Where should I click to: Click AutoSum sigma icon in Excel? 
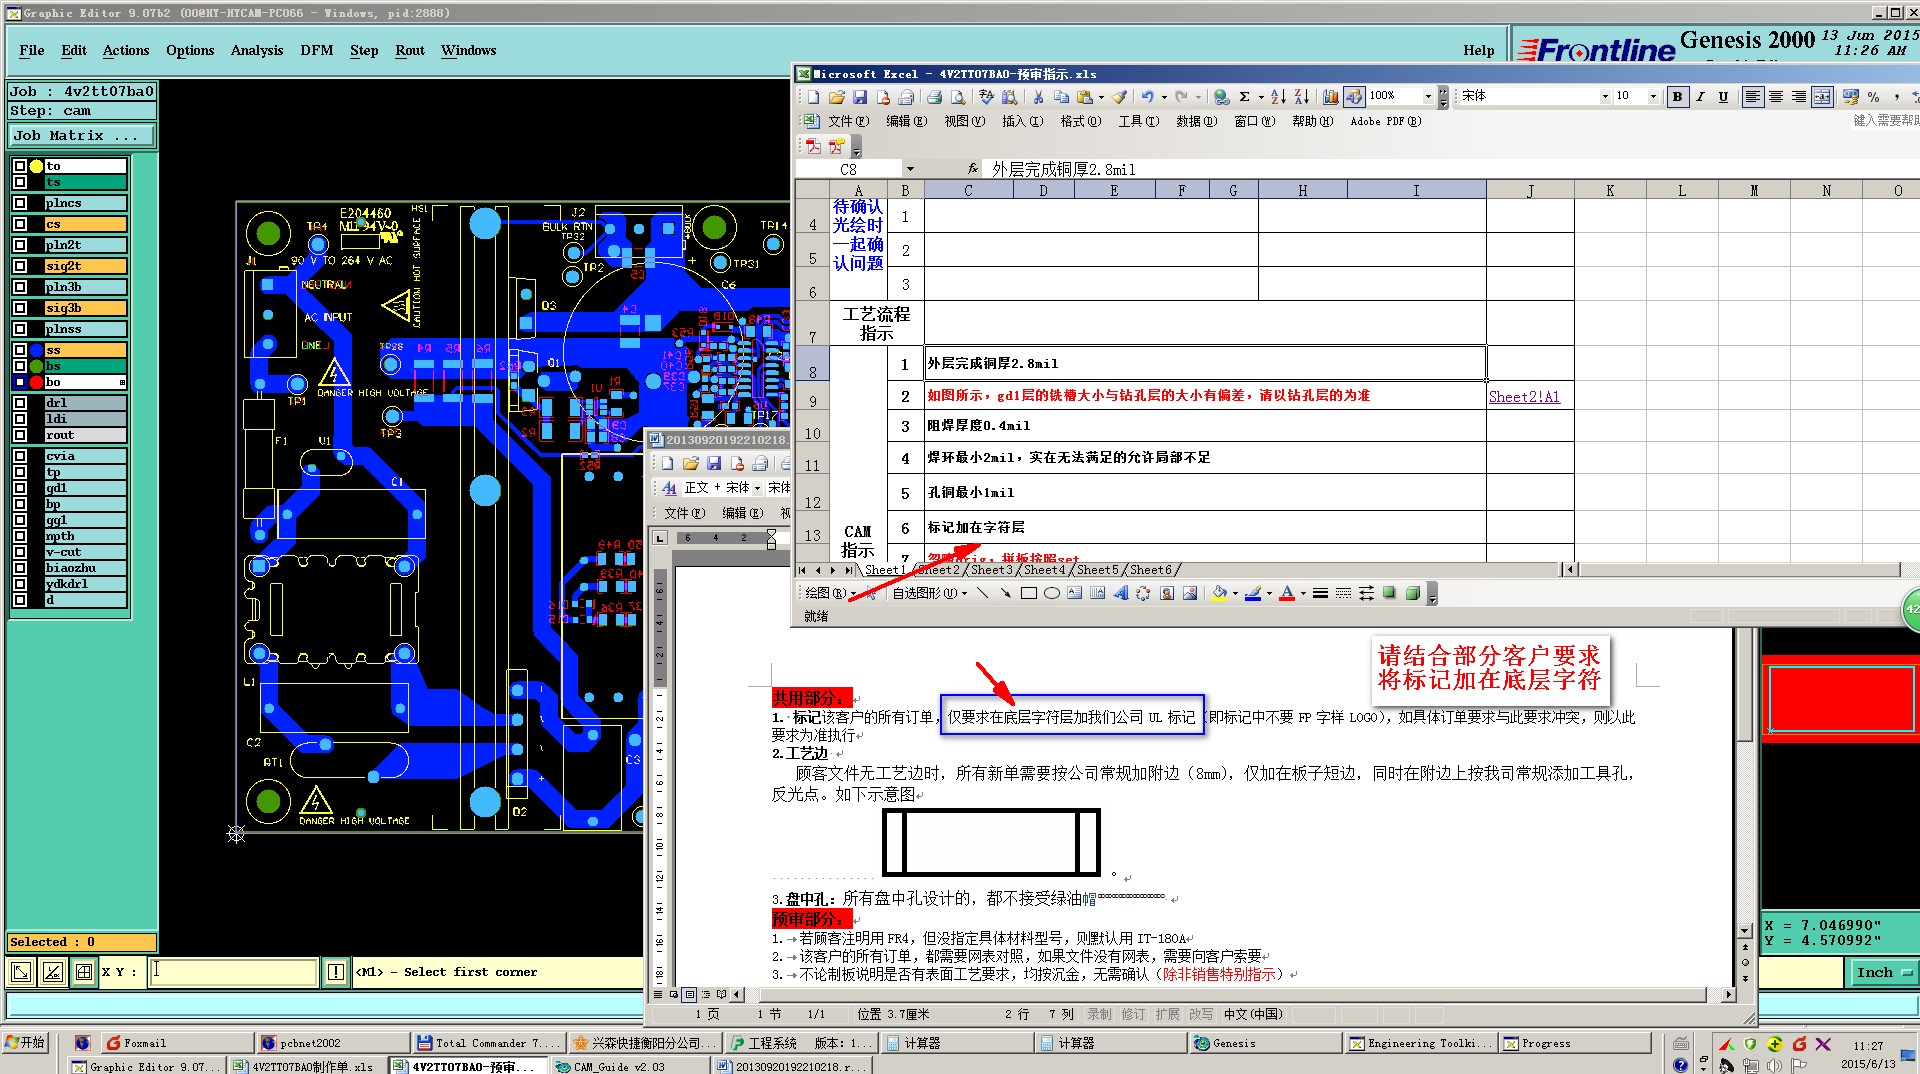coord(1244,97)
